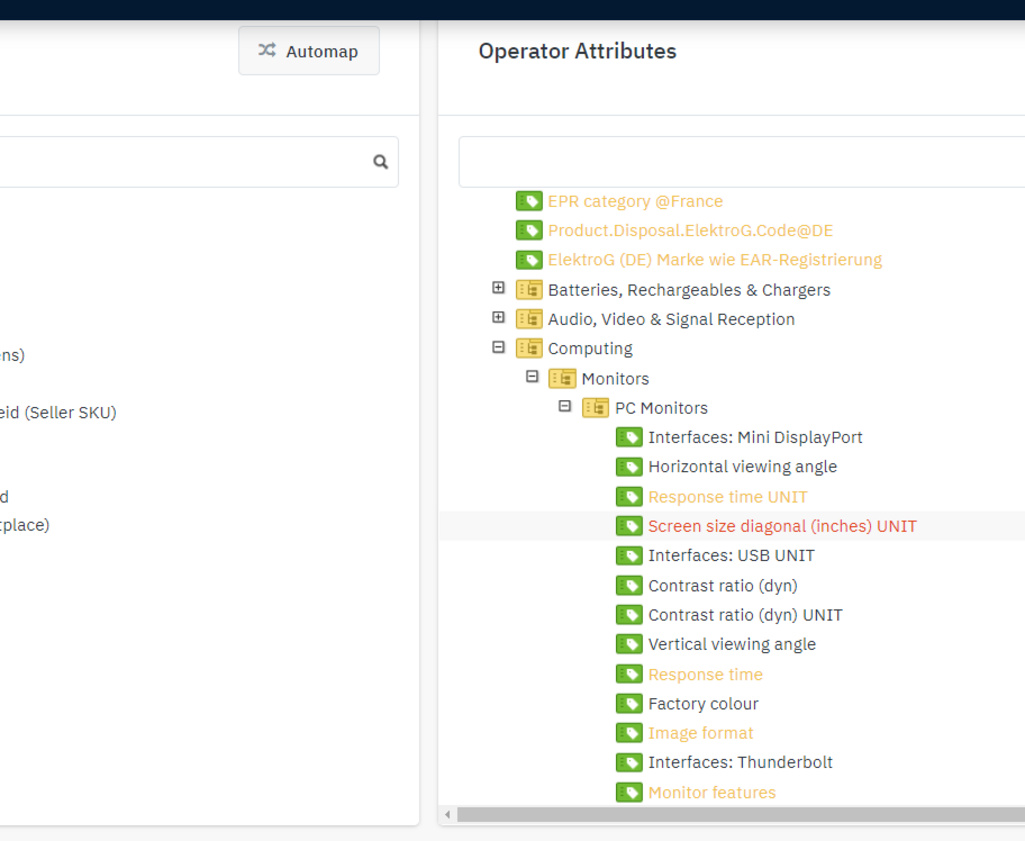Image resolution: width=1025 pixels, height=841 pixels.
Task: Select EPR category @France attribute
Action: coord(635,201)
